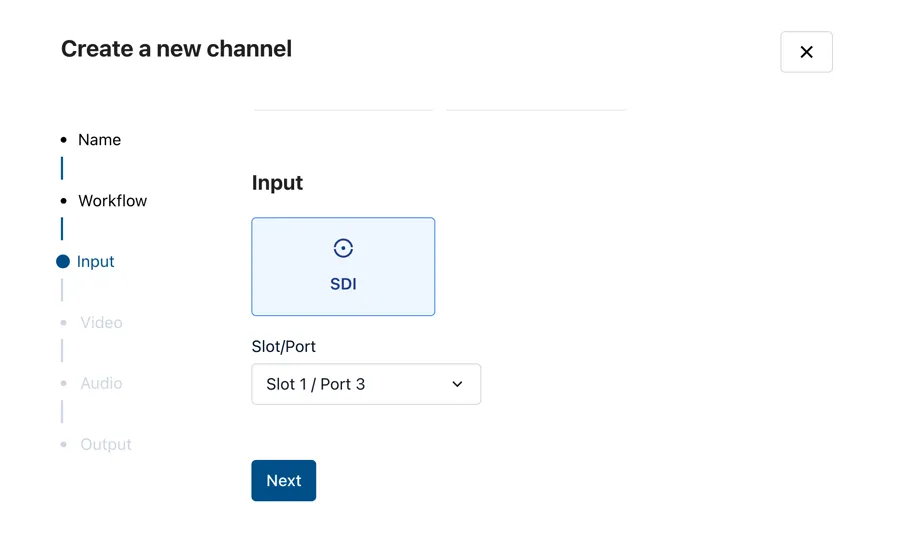
Task: Open the Slot/Port dropdown
Action: pyautogui.click(x=366, y=384)
